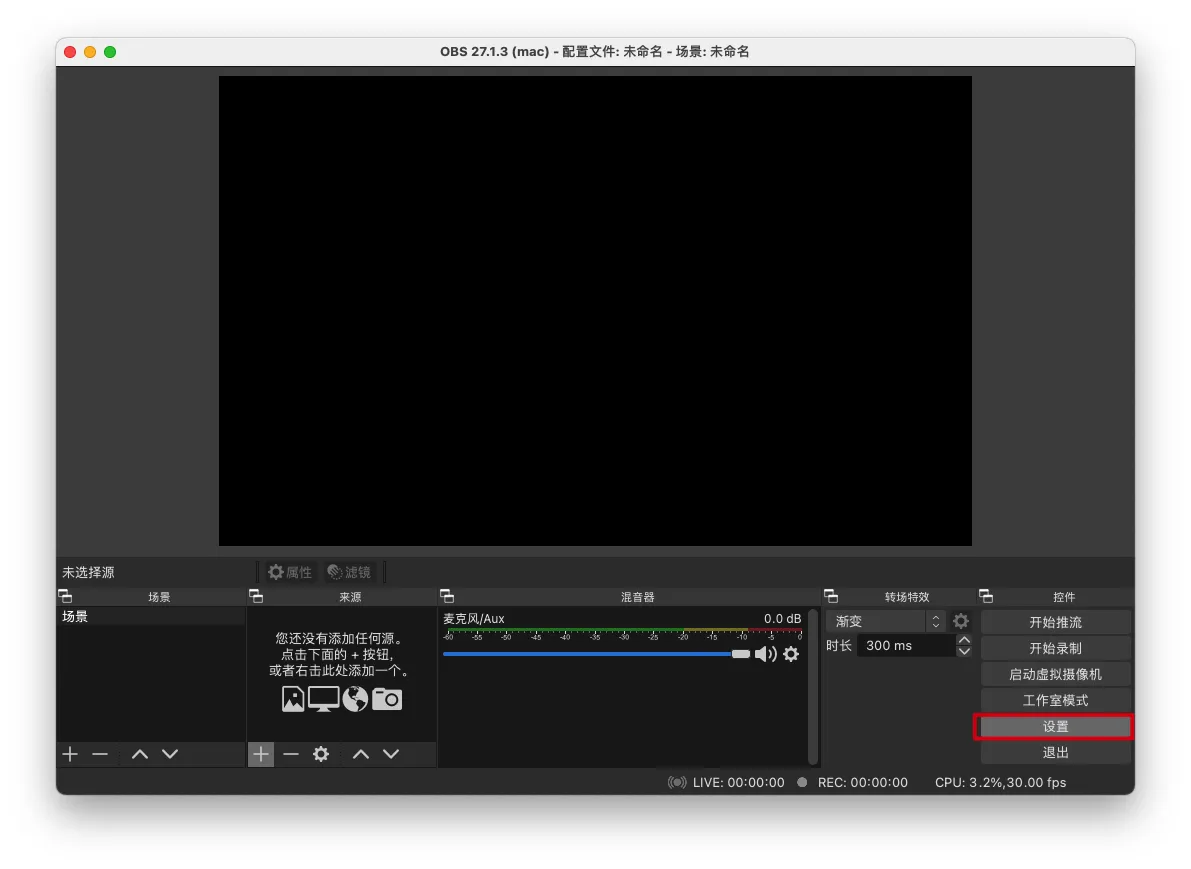Click the 时长 300 ms input field
Viewport: 1191px width, 869px height.
[x=904, y=646]
